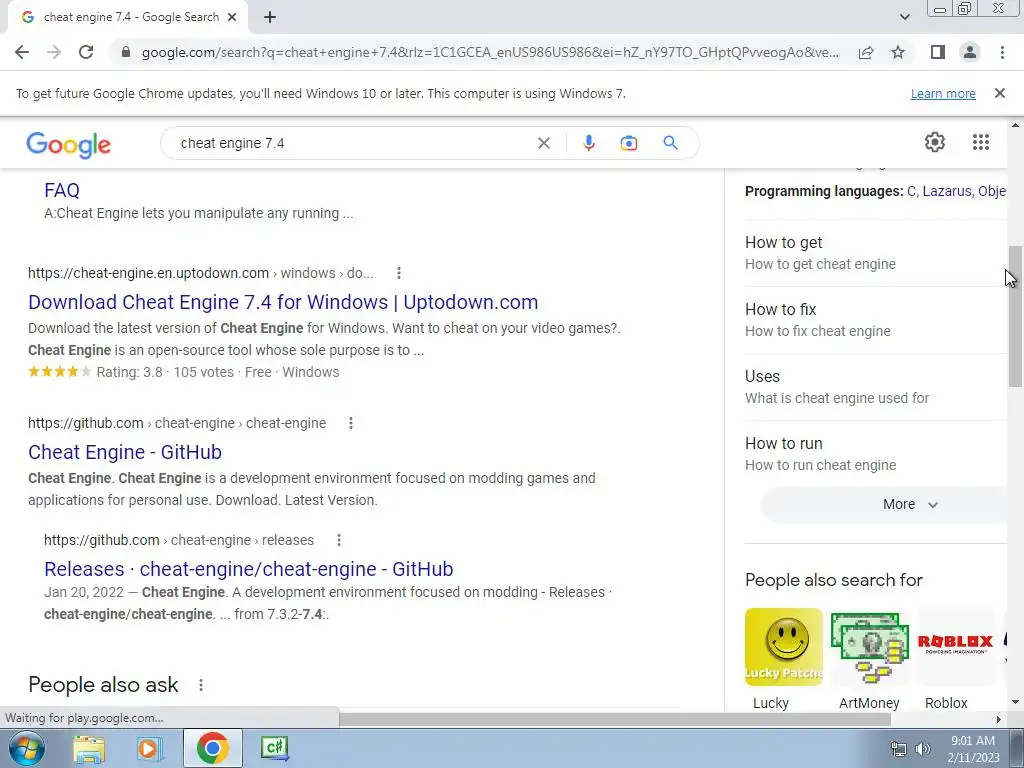Viewport: 1024px width, 768px height.
Task: Click the horizontal scrollbar right arrow
Action: click(x=999, y=719)
